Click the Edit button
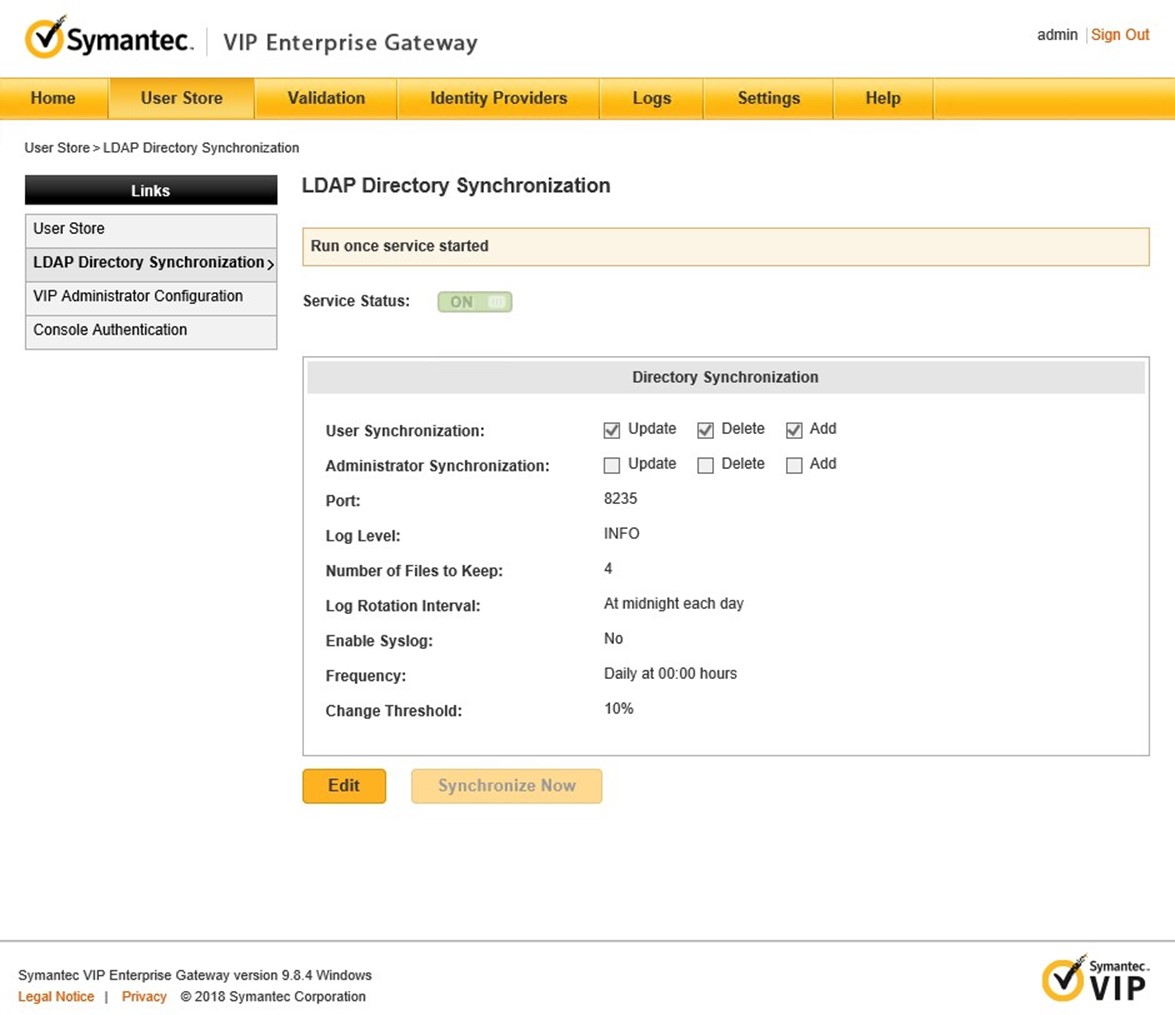This screenshot has height=1015, width=1175. [x=344, y=786]
